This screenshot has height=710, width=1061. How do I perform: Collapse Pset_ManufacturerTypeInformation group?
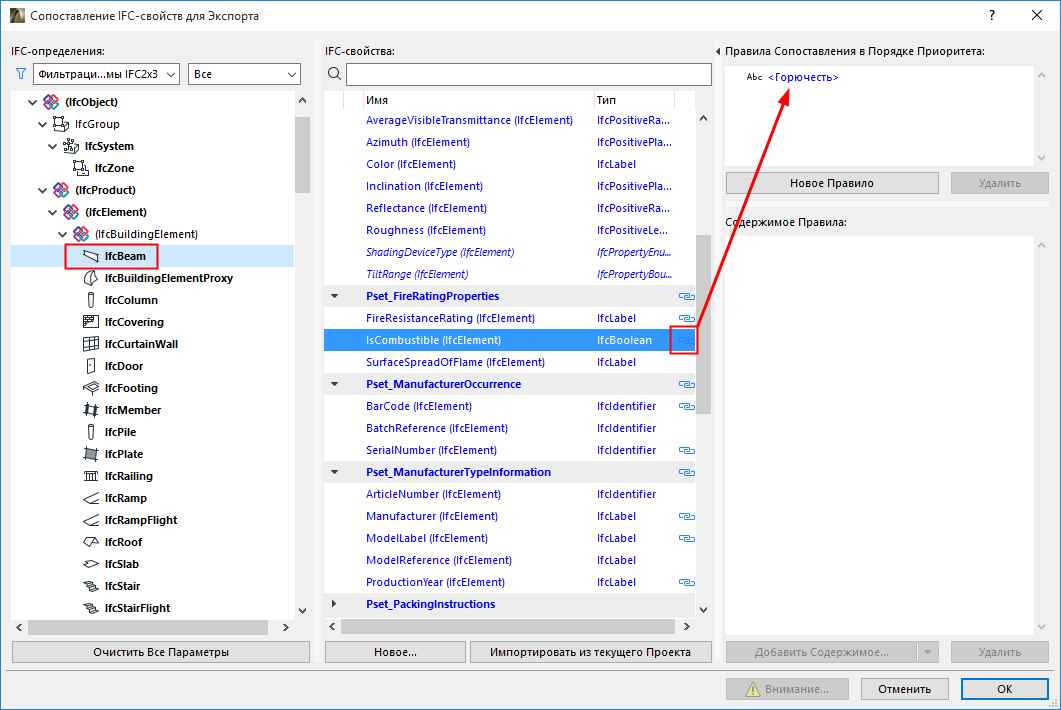click(x=334, y=472)
